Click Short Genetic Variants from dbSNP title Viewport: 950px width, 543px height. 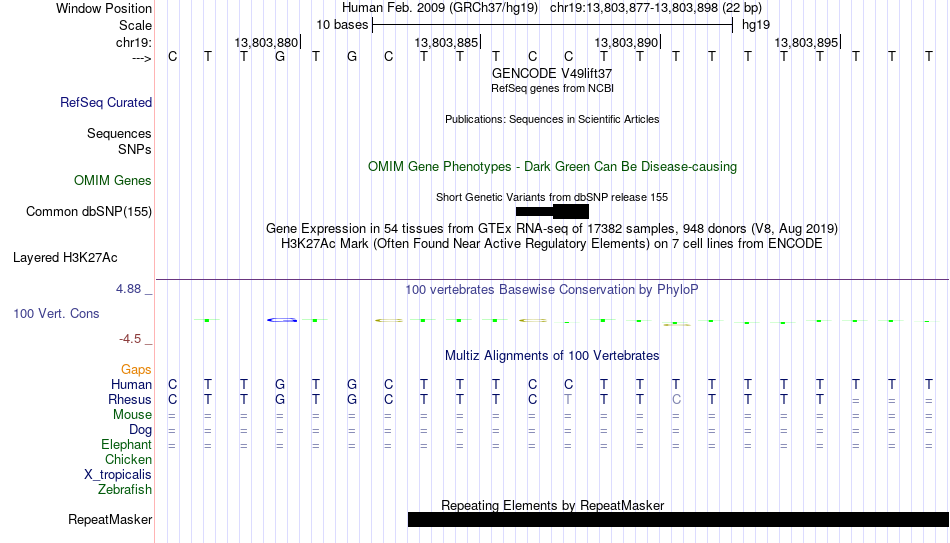click(552, 197)
